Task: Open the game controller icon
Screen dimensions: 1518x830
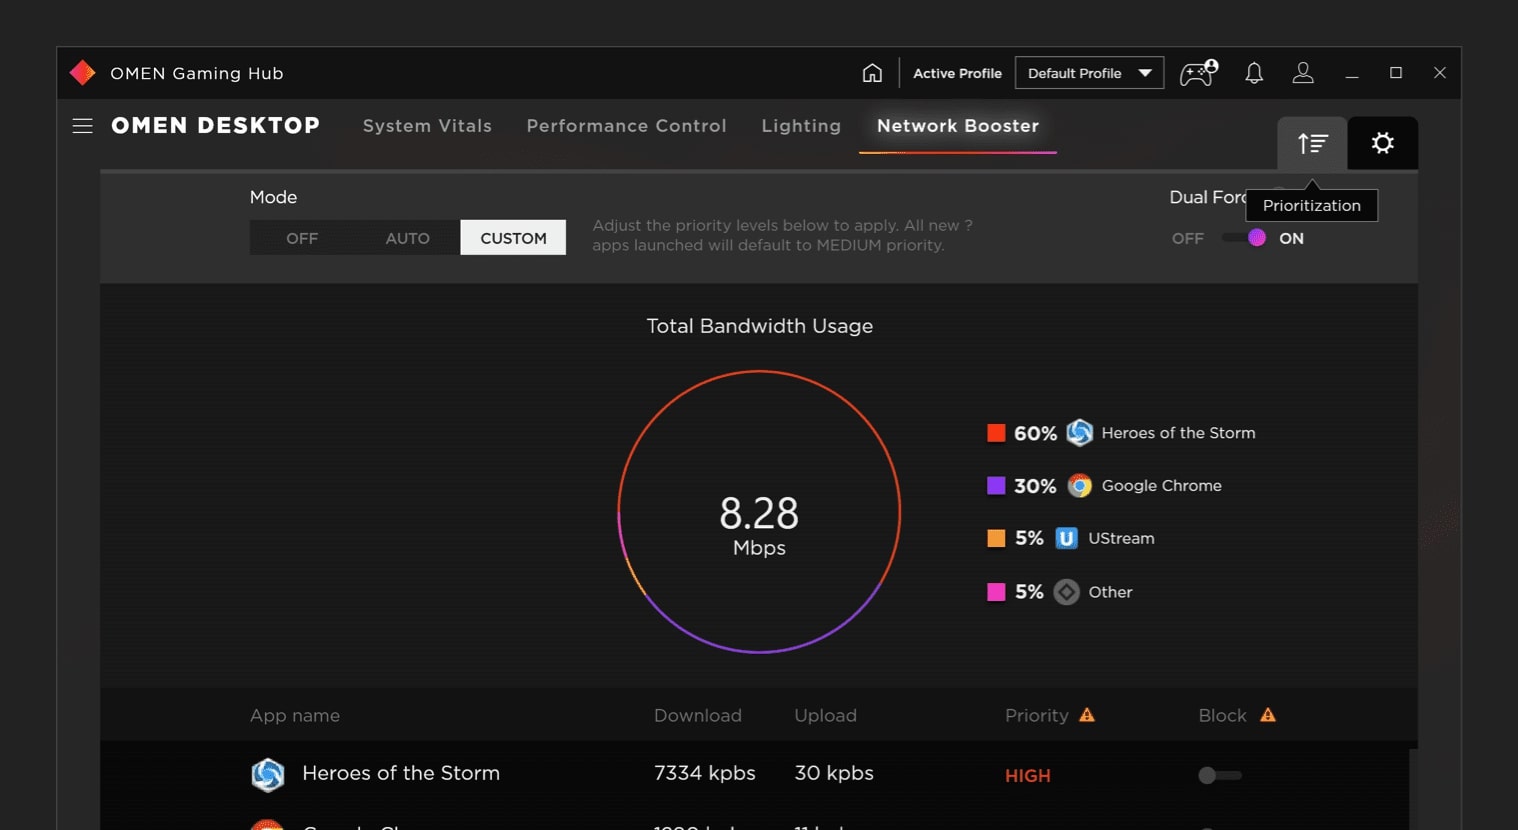Action: coord(1198,73)
